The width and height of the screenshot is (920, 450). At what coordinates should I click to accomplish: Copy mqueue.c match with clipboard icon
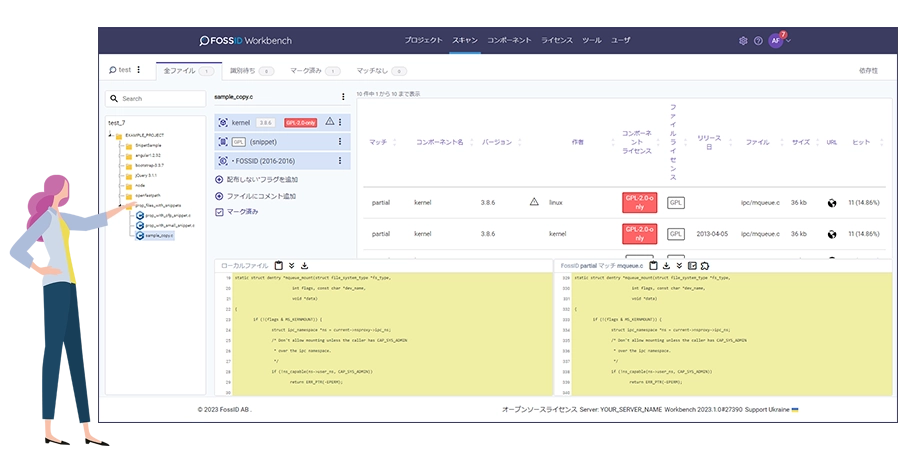tap(653, 265)
